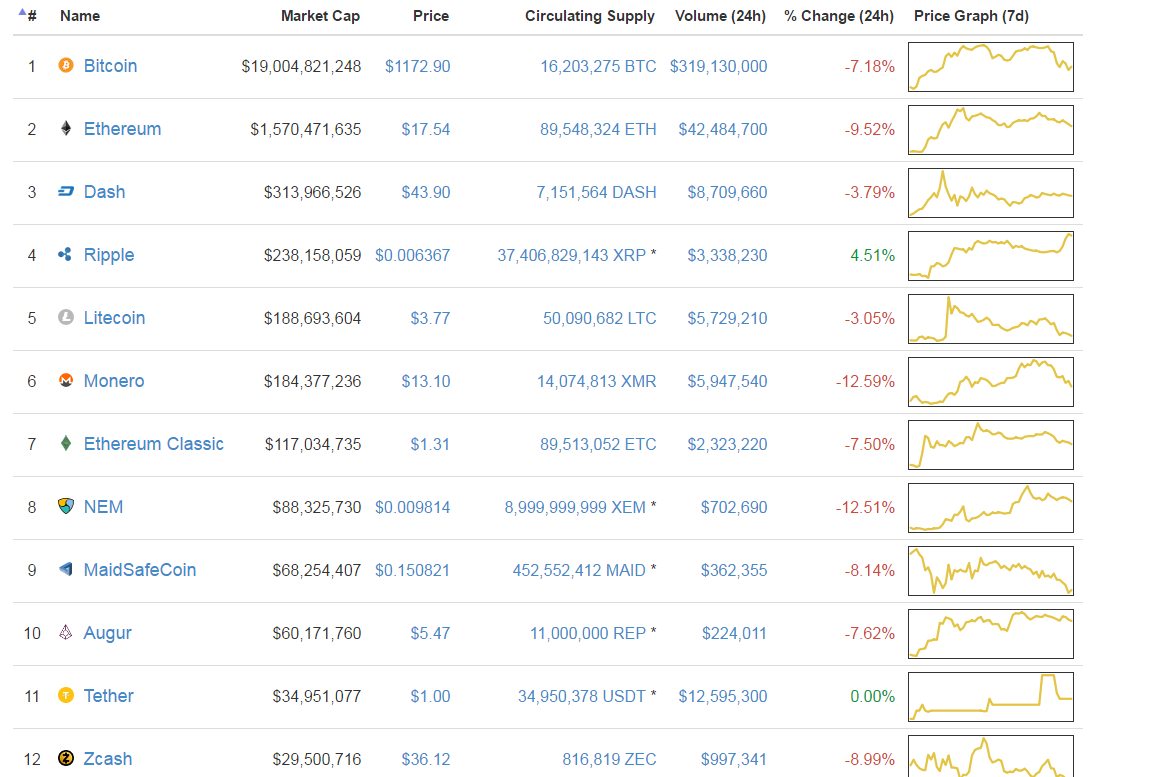
Task: Click the Zcash coin icon
Action: [x=66, y=758]
